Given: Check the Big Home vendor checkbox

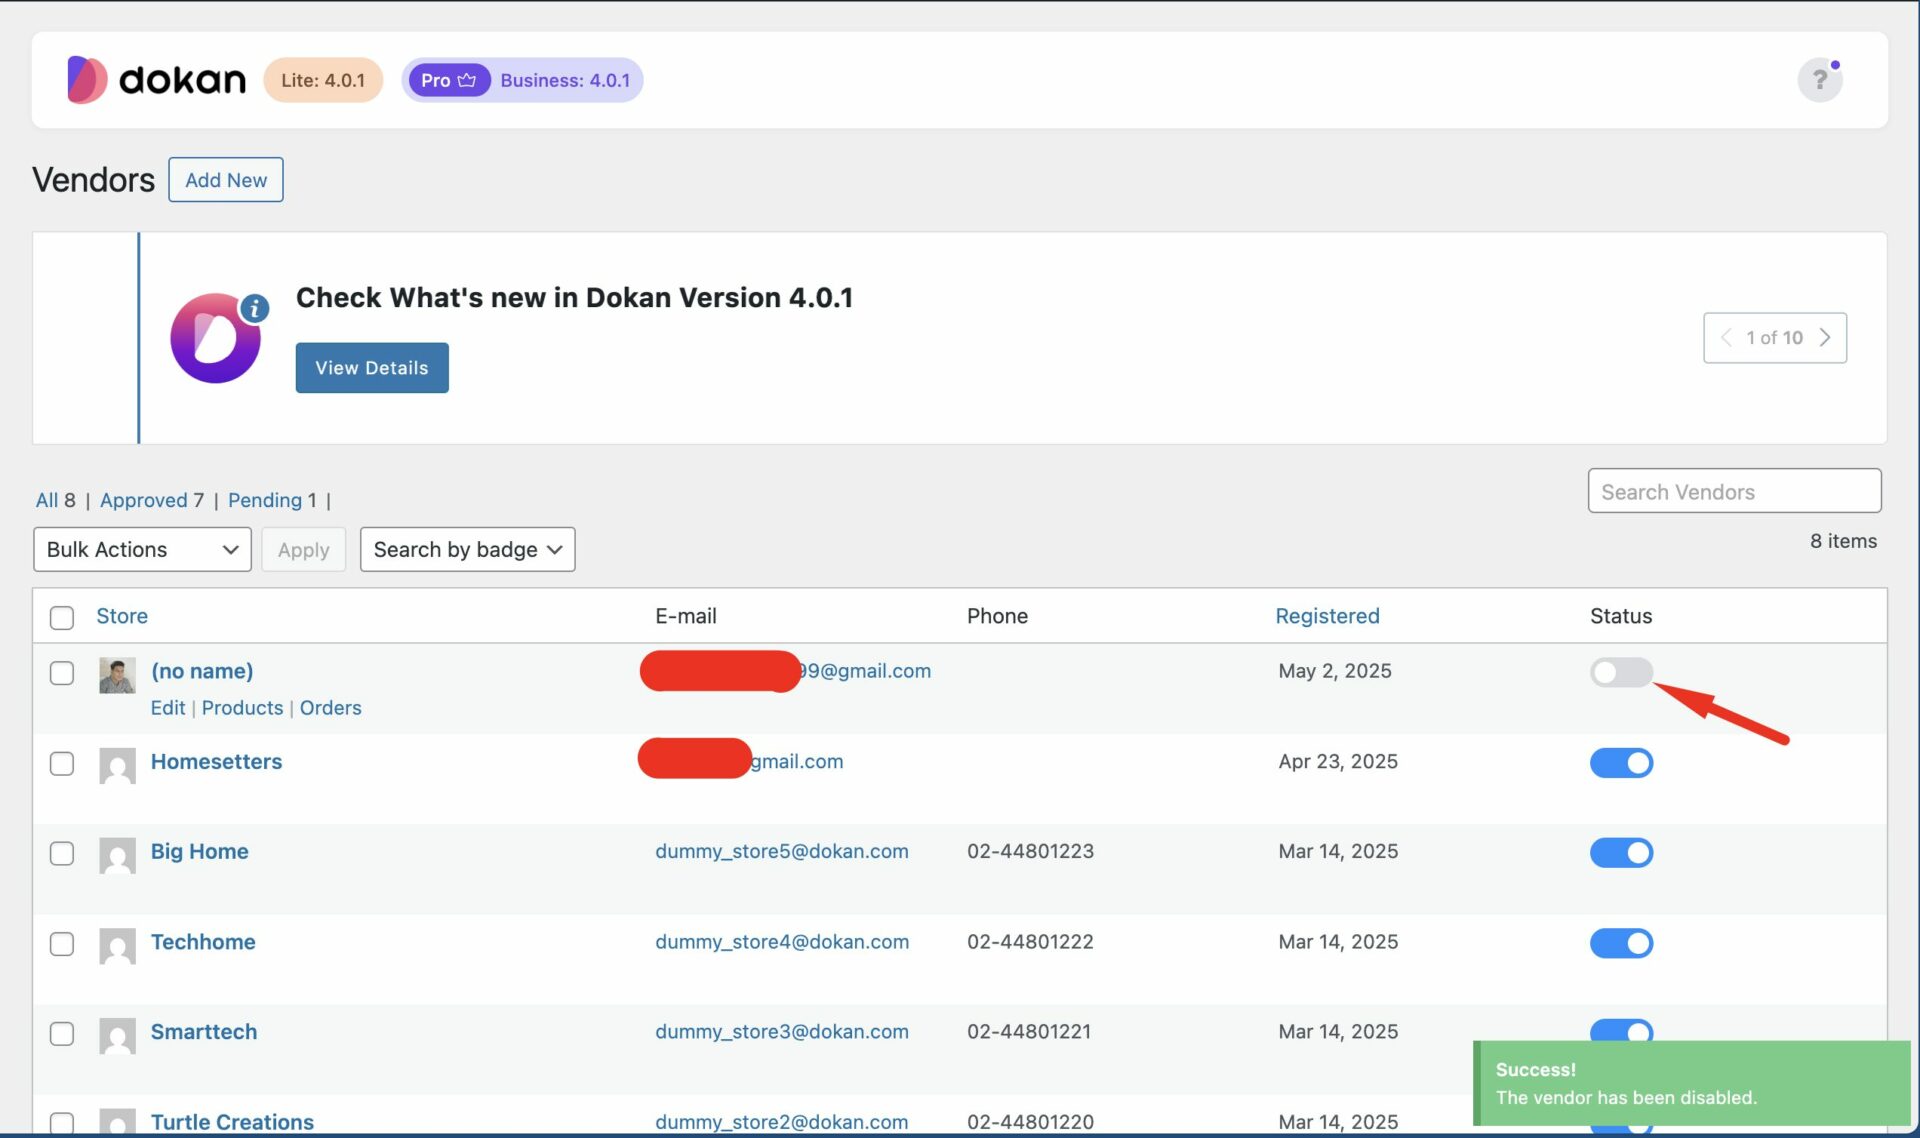Looking at the screenshot, I should [62, 854].
